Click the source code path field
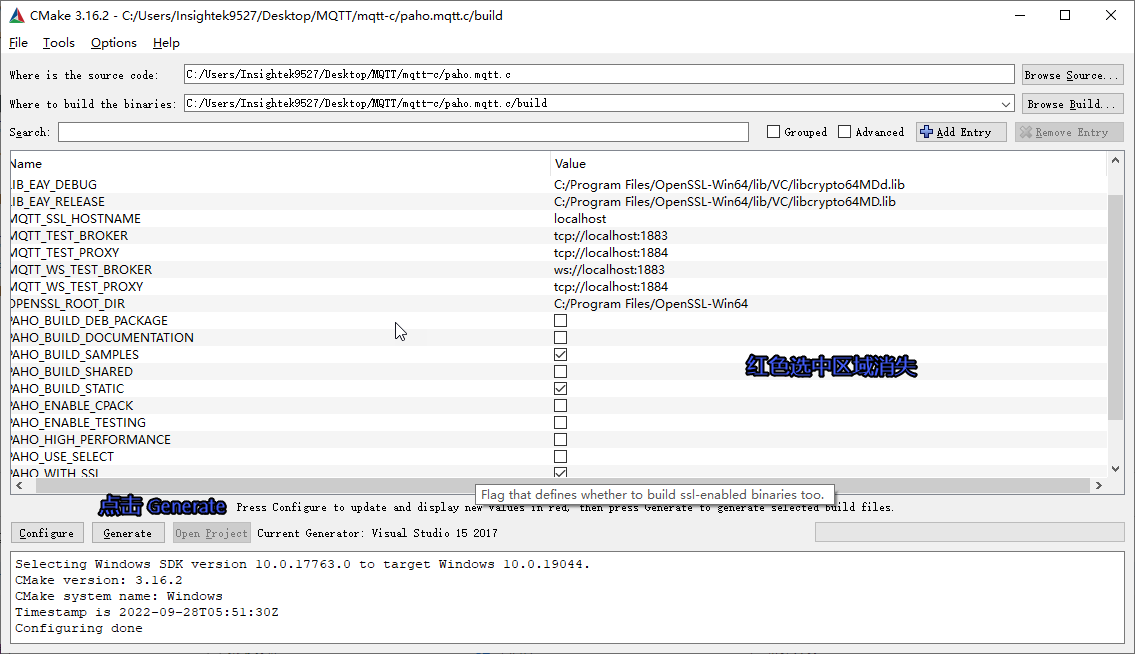1135x654 pixels. tap(599, 74)
